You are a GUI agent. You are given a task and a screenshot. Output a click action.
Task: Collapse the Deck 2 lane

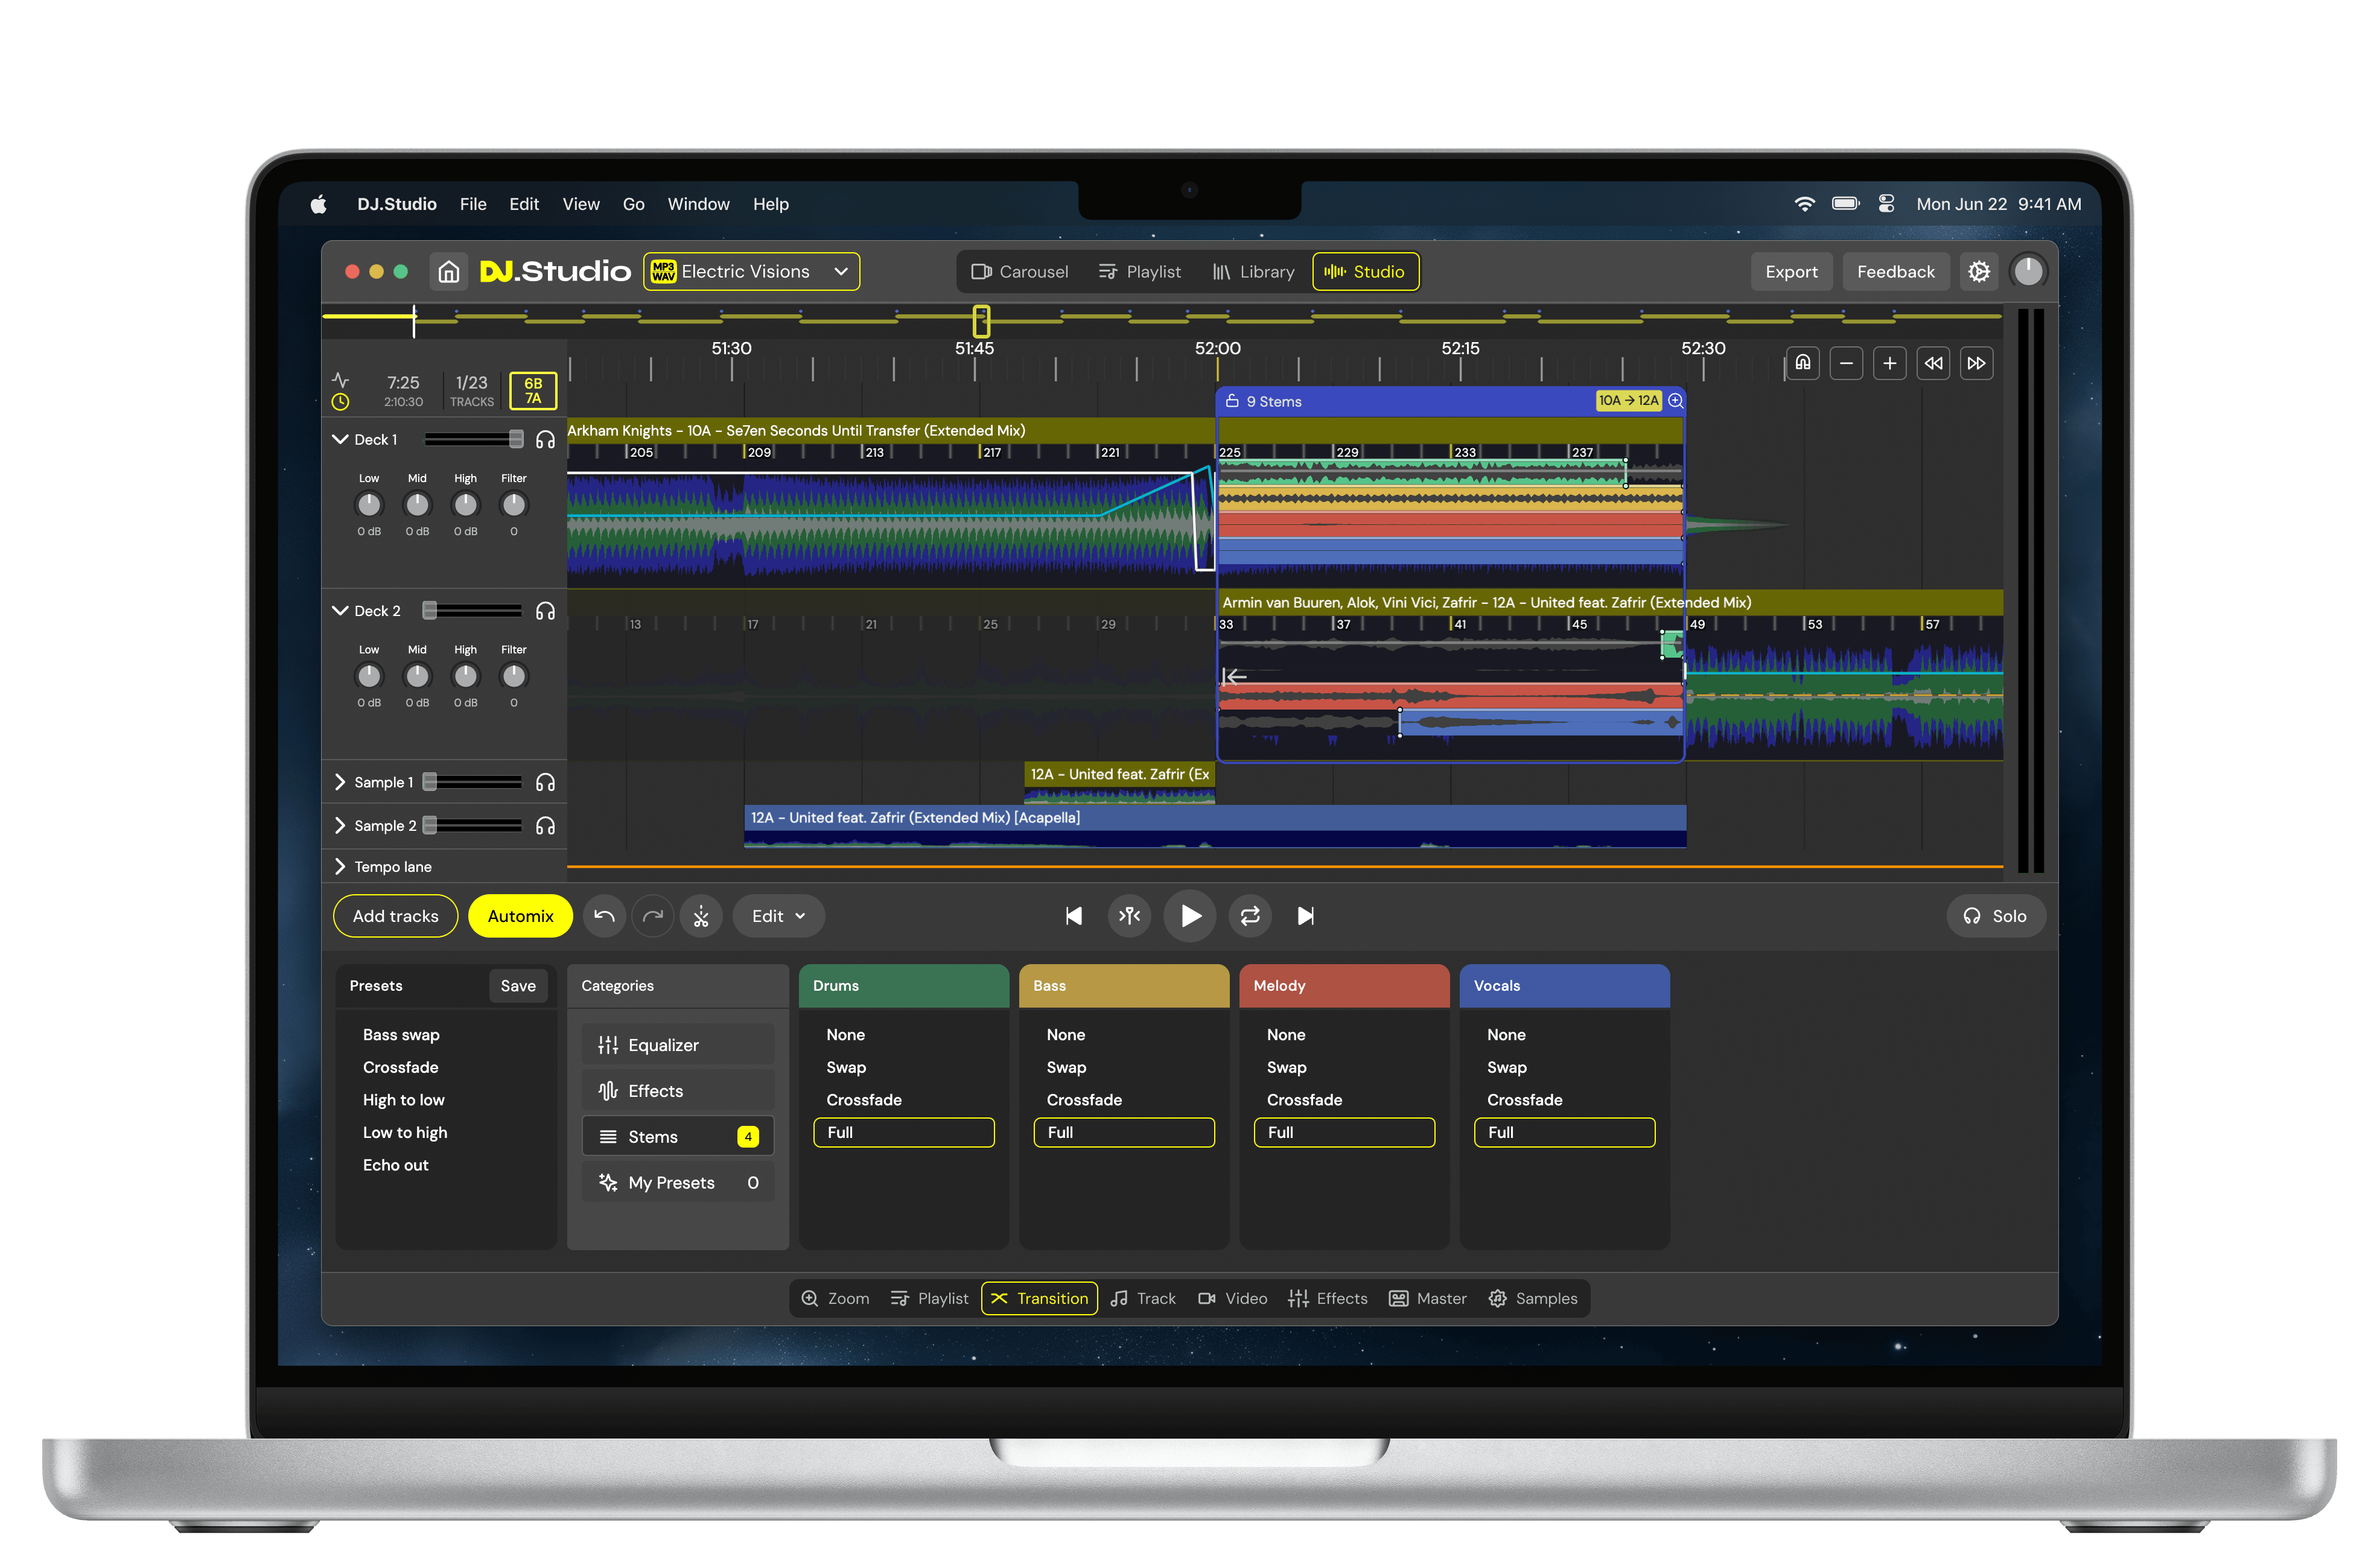pyautogui.click(x=340, y=611)
